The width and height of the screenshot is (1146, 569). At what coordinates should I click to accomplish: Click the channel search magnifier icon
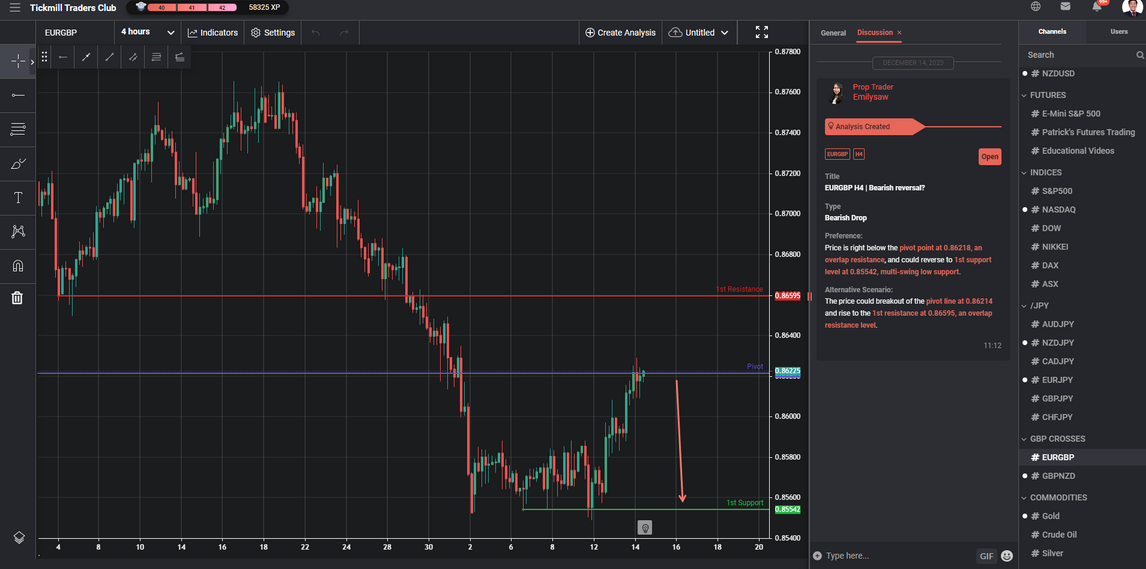(x=1139, y=55)
